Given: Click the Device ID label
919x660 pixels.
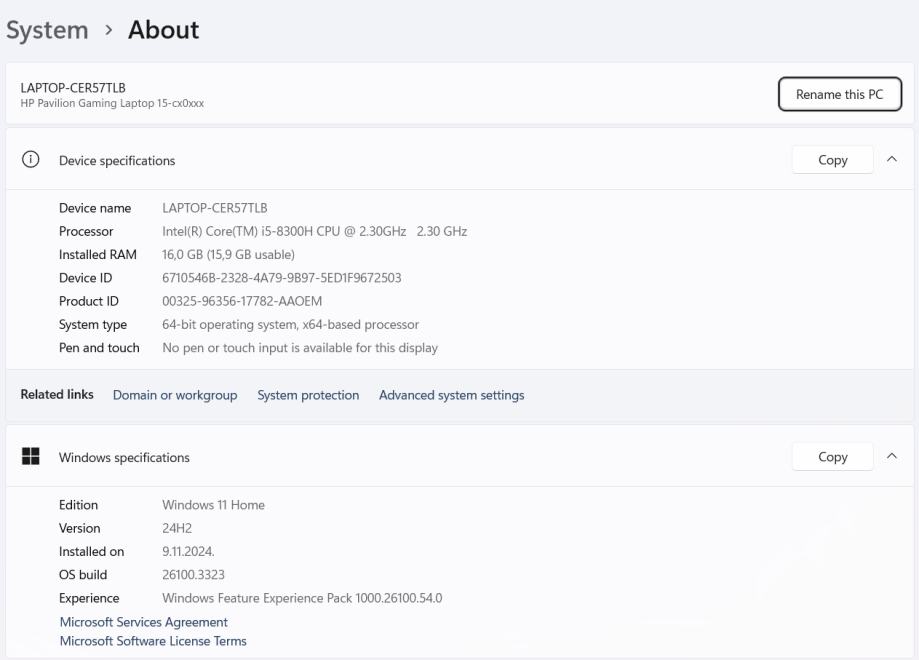Looking at the screenshot, I should point(85,278).
